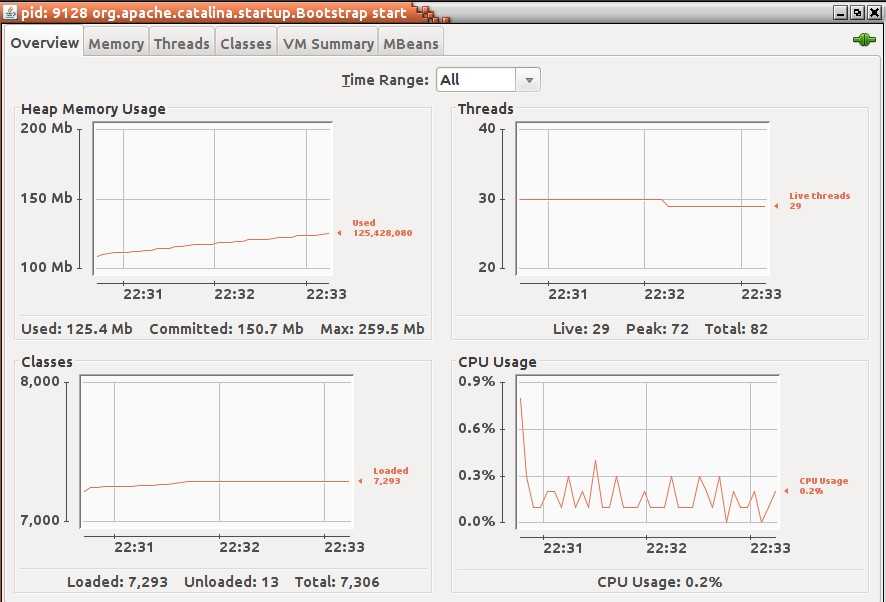Minimize the JConsole internal window
The width and height of the screenshot is (886, 602).
840,12
